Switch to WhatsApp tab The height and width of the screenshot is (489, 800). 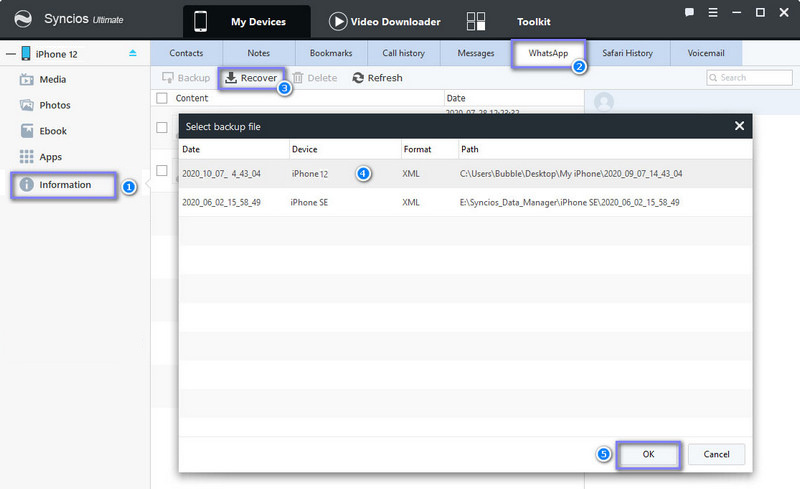[x=548, y=53]
